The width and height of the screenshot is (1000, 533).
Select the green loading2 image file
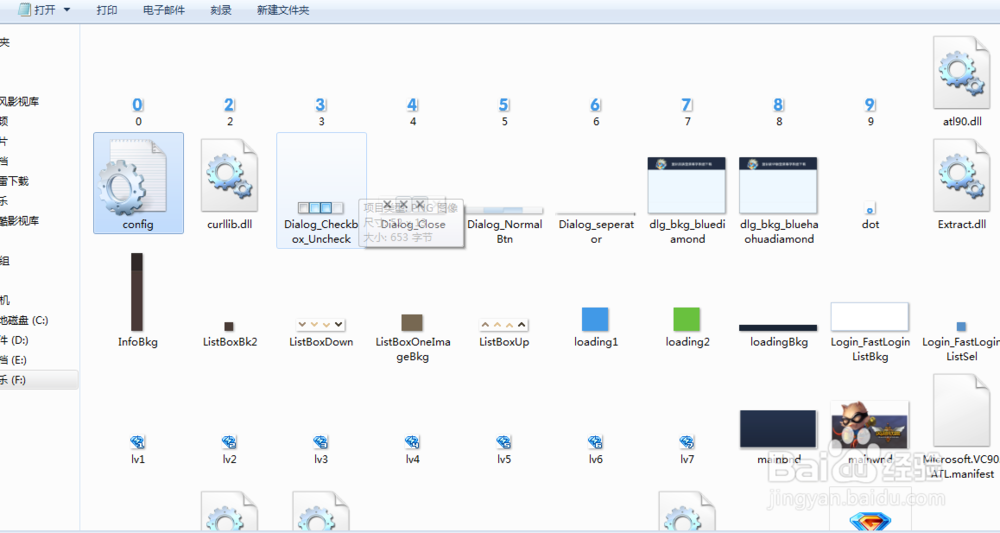click(687, 319)
